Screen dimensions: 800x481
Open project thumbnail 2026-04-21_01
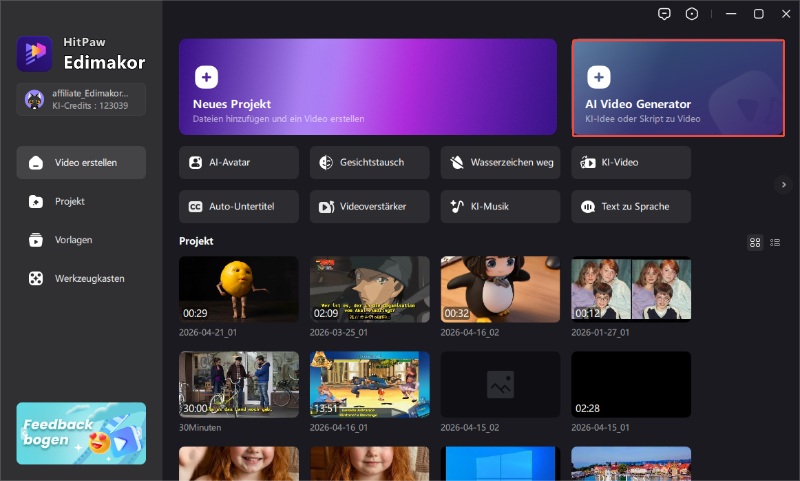pyautogui.click(x=238, y=289)
